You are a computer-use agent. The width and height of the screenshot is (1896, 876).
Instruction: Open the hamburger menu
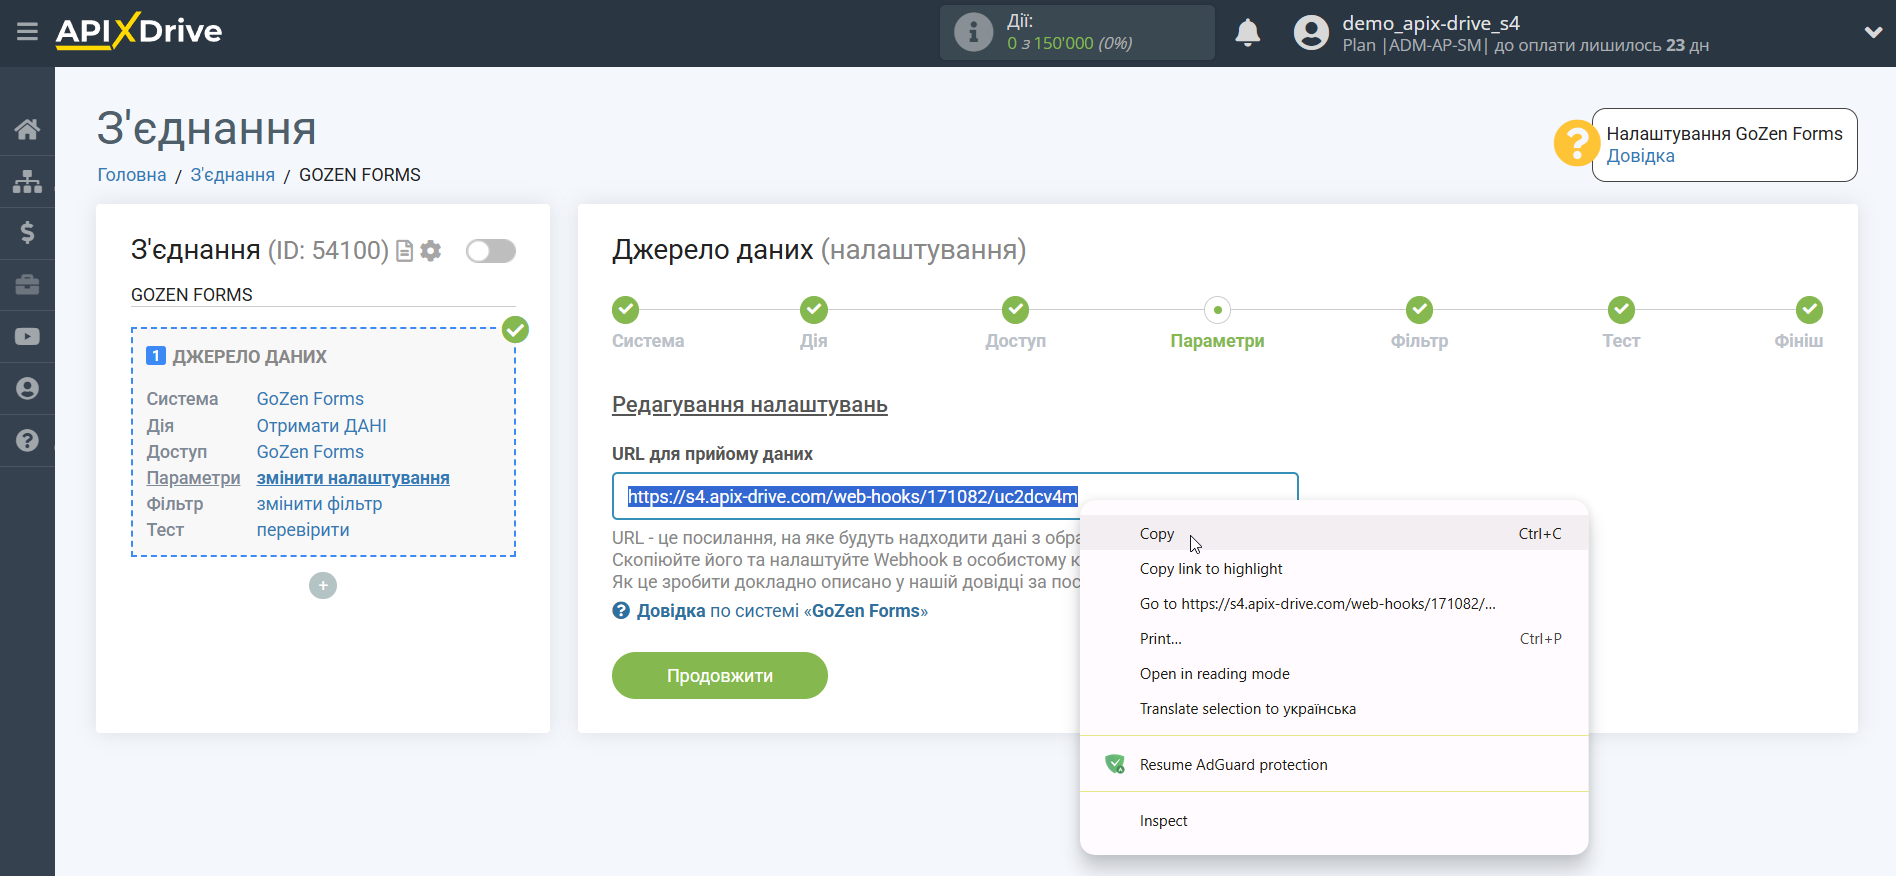click(x=27, y=32)
